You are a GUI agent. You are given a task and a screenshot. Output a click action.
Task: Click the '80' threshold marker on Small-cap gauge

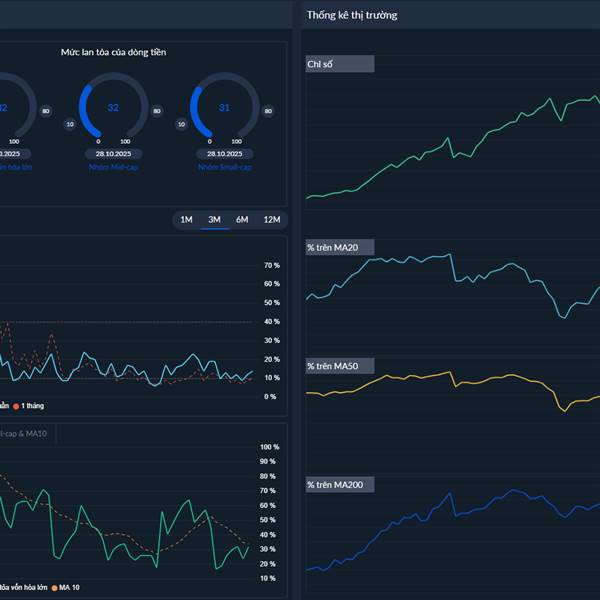coord(268,111)
